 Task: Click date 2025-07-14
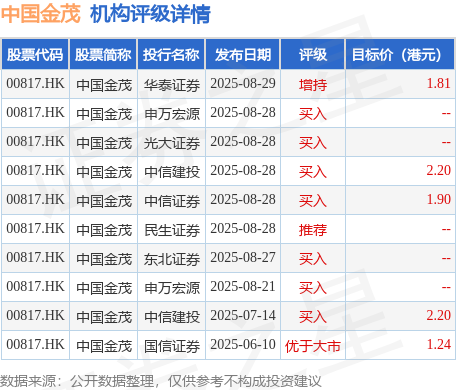[x=243, y=315]
